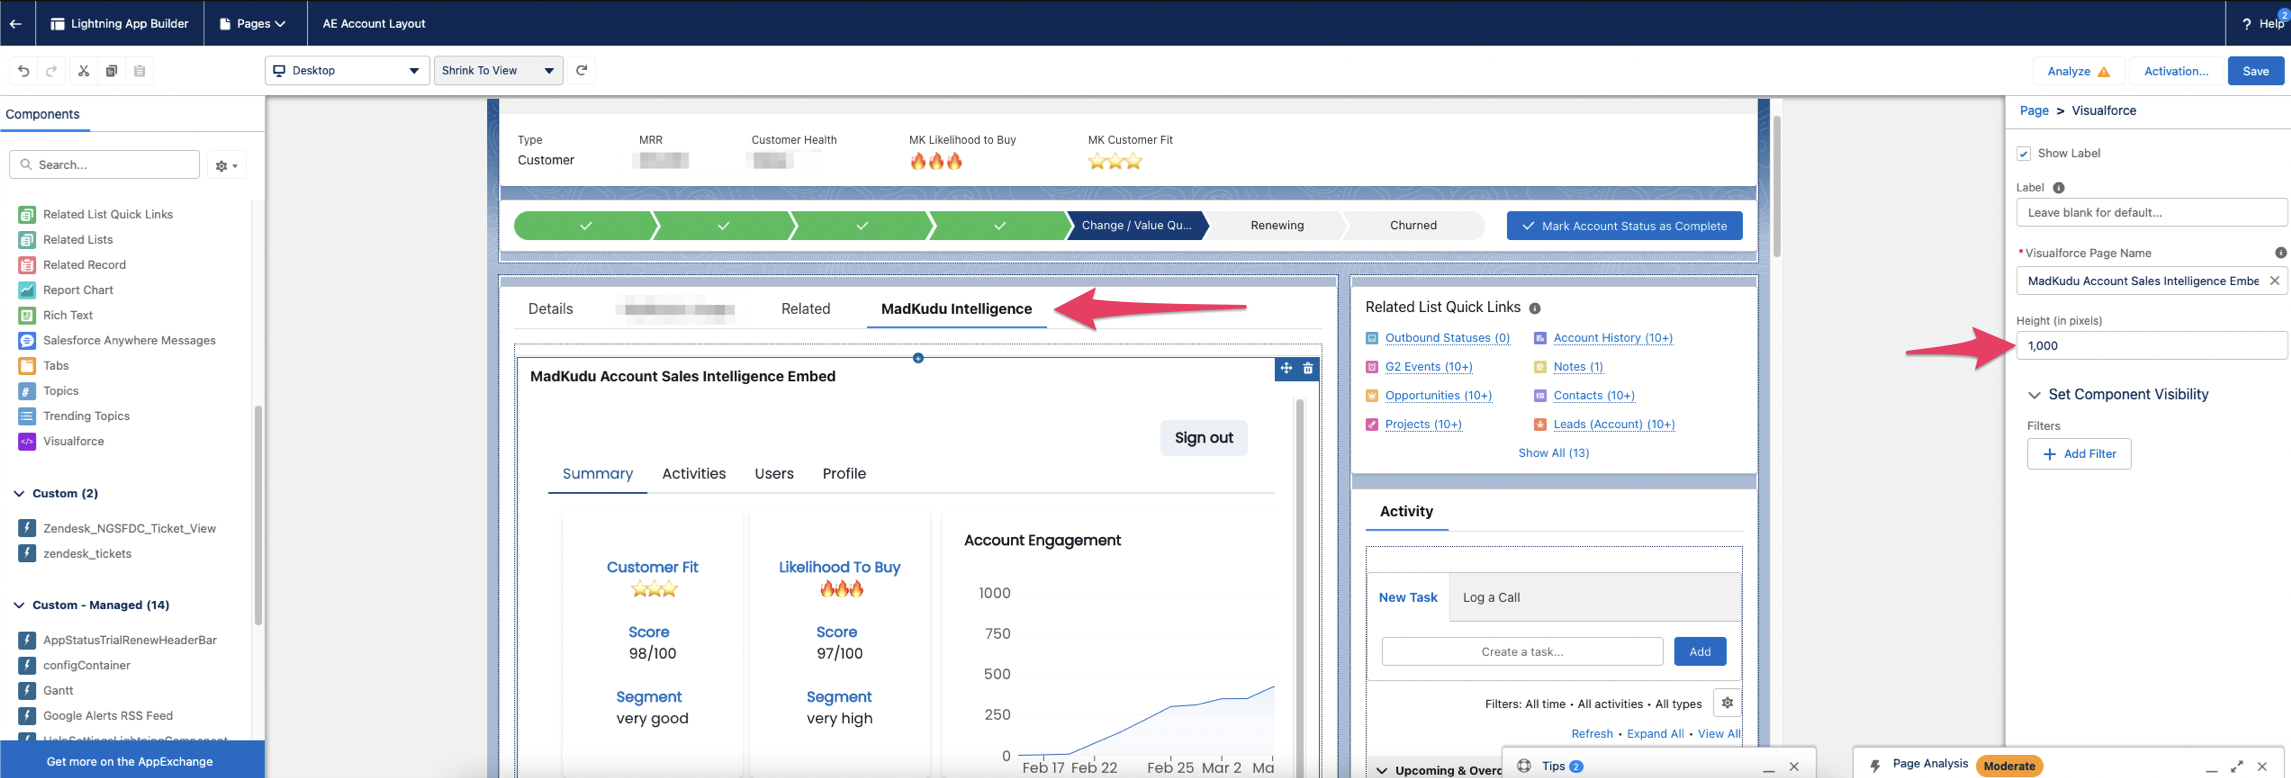Open Account History (10+) quick link

tap(1612, 338)
